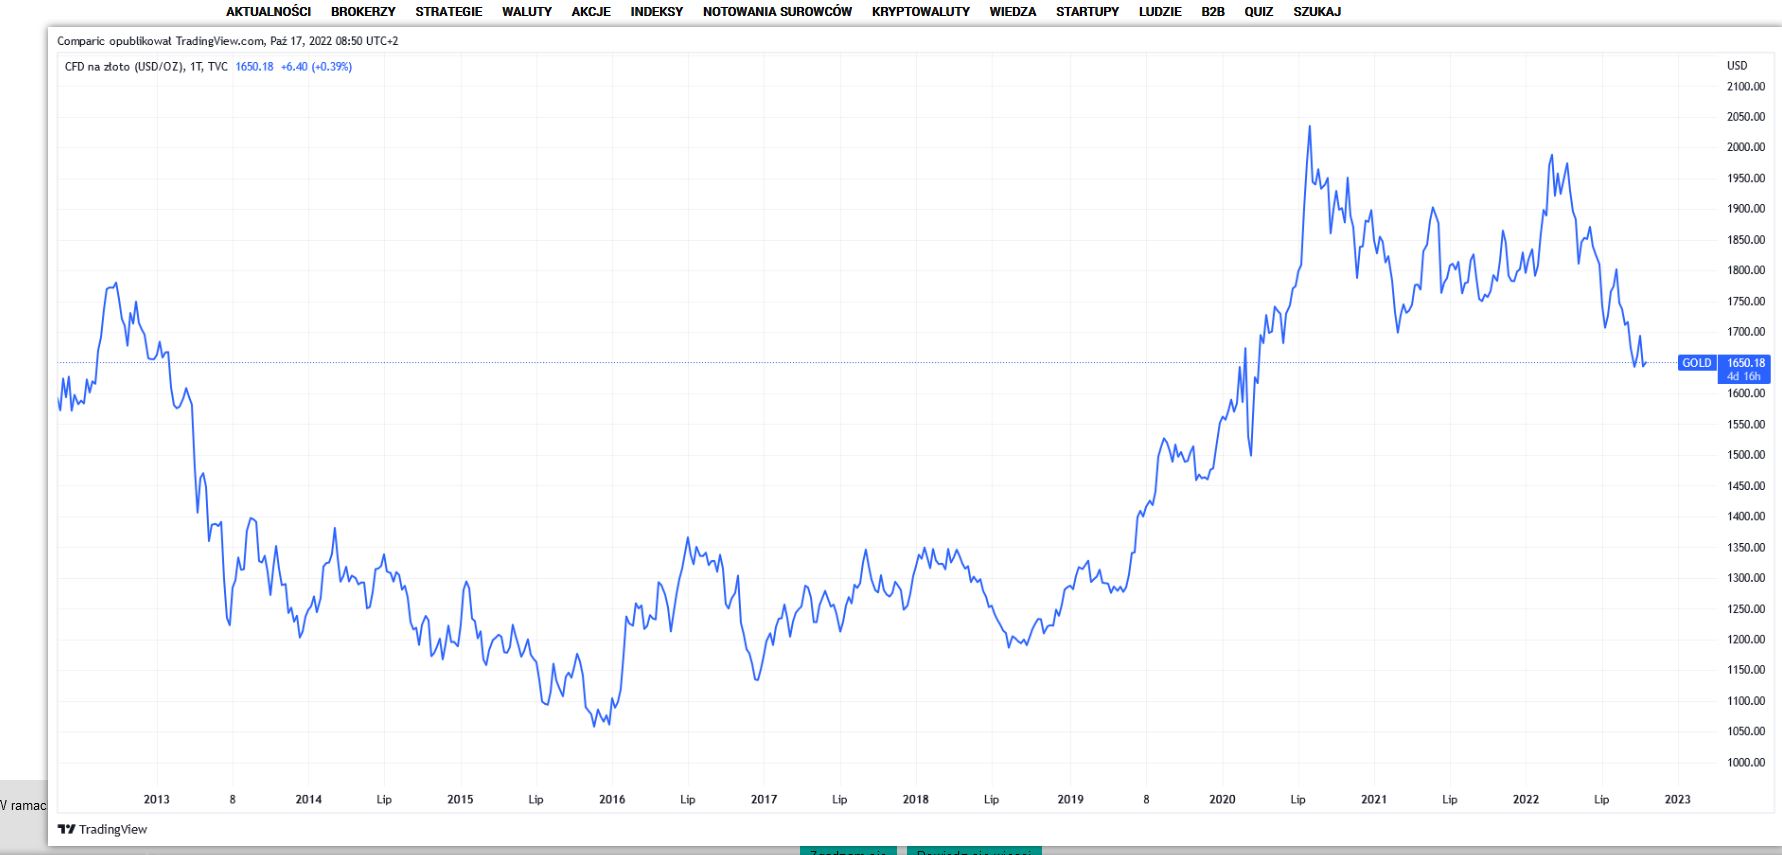
Task: Select the KRYPTOWALUTY menu item
Action: coord(920,12)
